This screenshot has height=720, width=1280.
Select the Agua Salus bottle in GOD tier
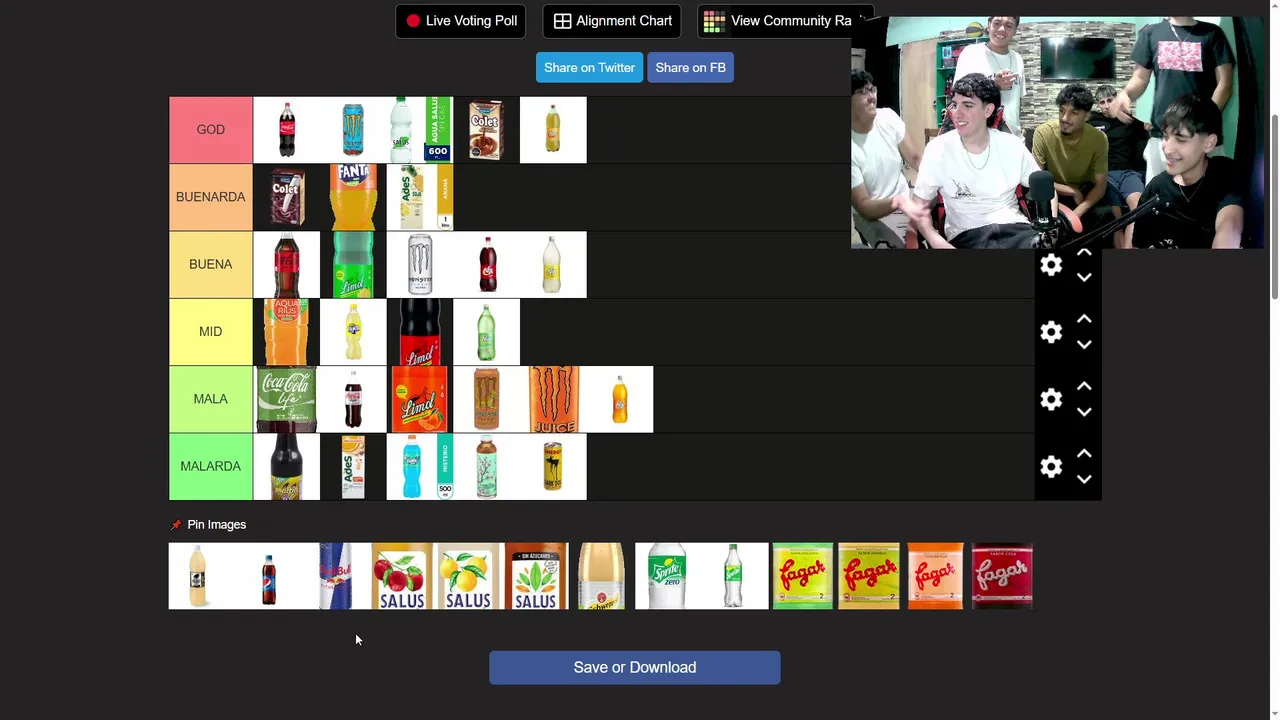click(420, 130)
